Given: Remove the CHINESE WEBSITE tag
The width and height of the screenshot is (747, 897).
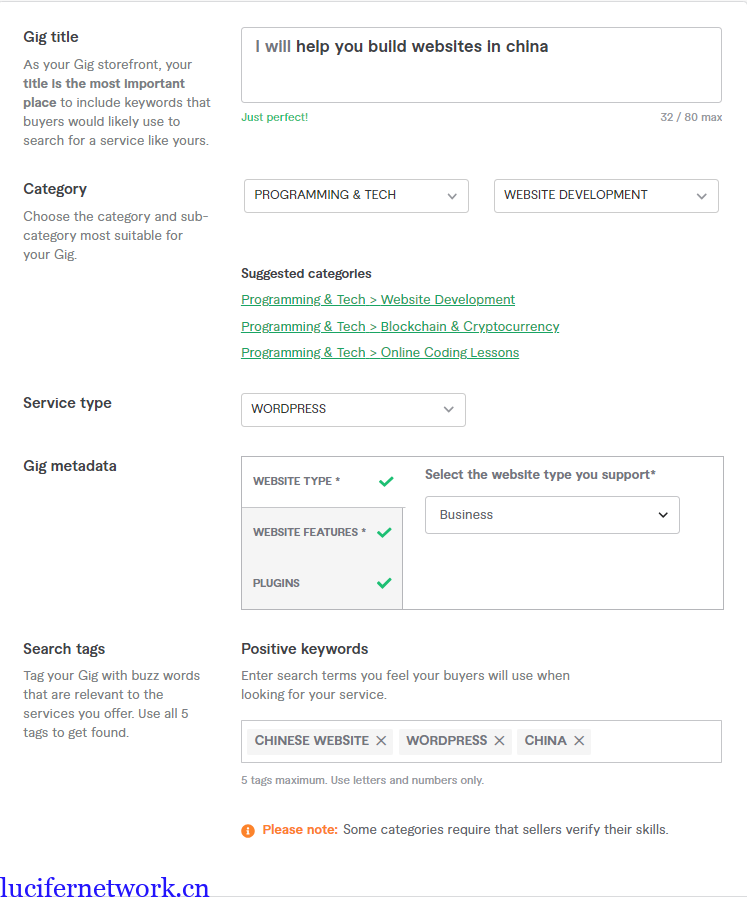Looking at the screenshot, I should [381, 741].
